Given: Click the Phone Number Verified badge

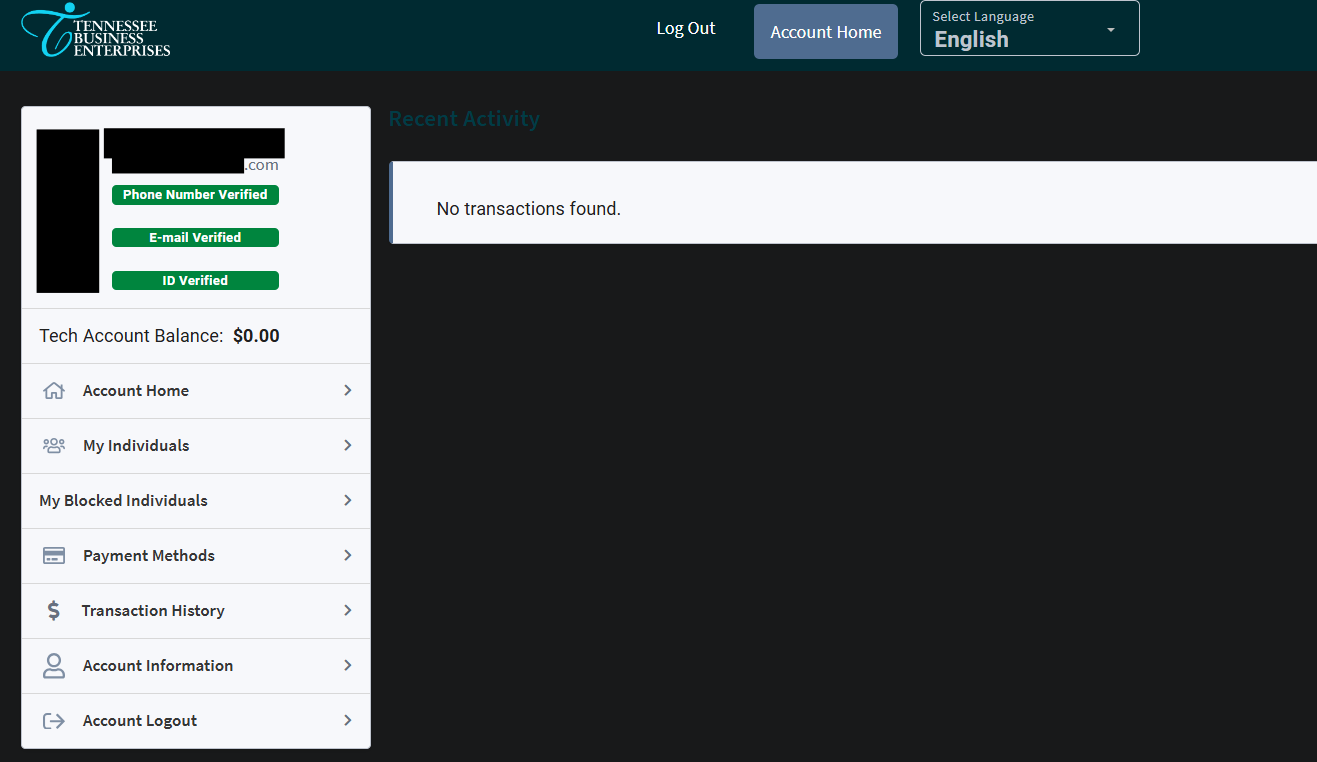Looking at the screenshot, I should [x=195, y=194].
